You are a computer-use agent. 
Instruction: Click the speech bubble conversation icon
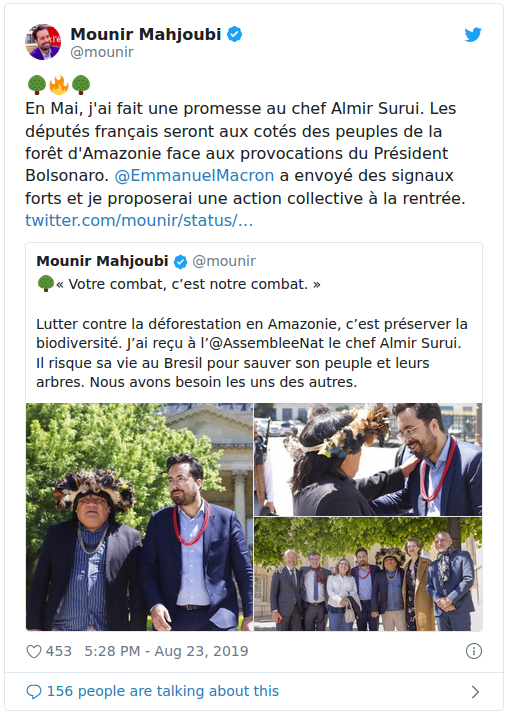(x=34, y=692)
